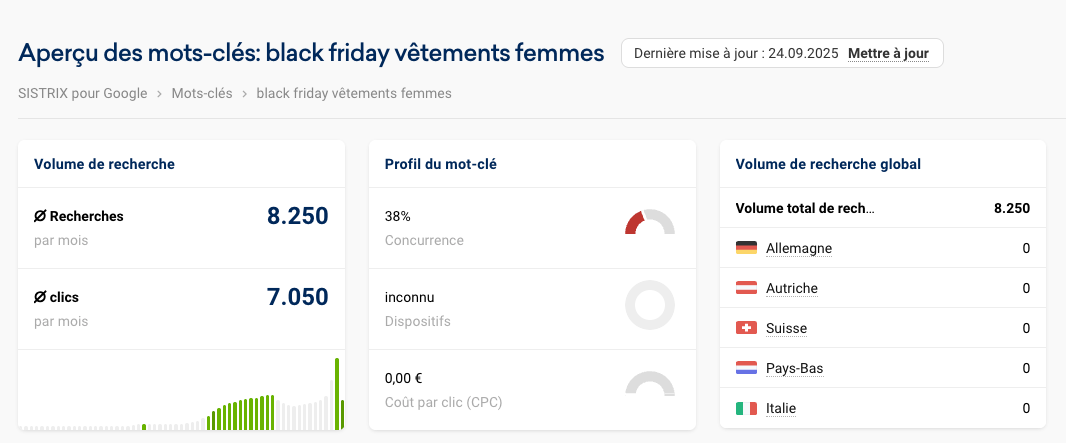The height and width of the screenshot is (443, 1066).
Task: Click the tallest green bar in chart
Action: tap(337, 394)
